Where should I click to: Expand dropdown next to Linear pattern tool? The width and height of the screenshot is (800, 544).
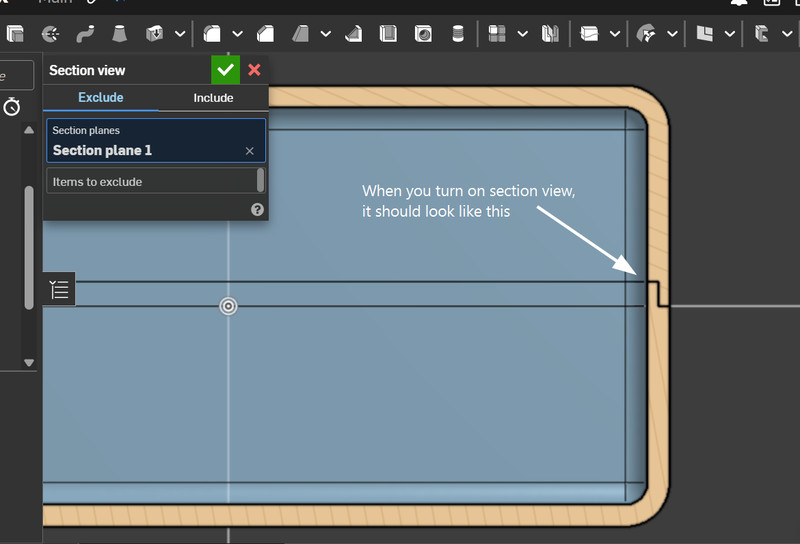(522, 34)
